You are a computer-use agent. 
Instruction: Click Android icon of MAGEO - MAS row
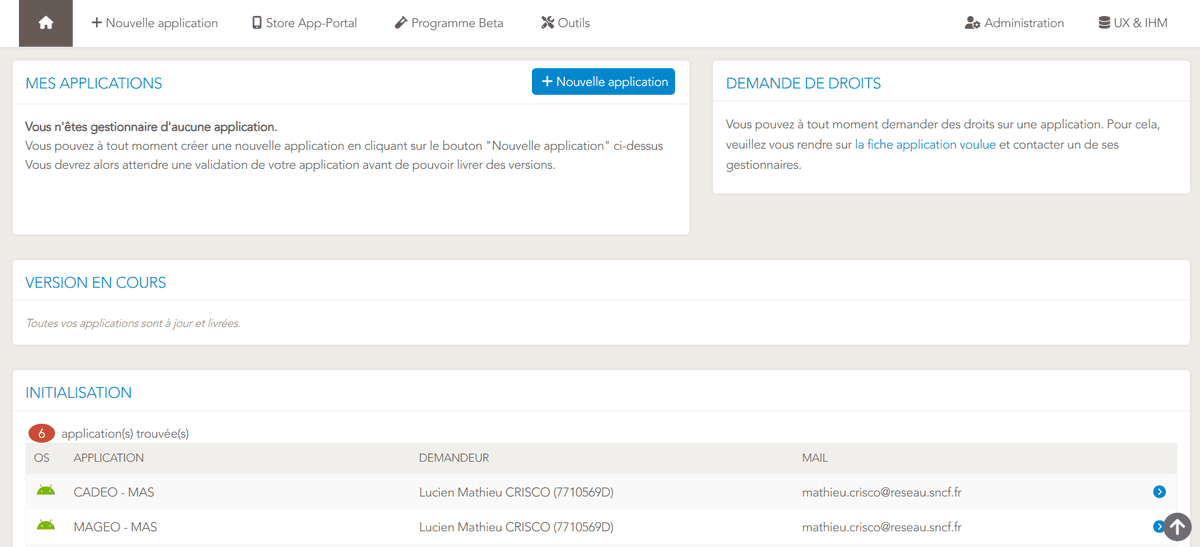[45, 525]
